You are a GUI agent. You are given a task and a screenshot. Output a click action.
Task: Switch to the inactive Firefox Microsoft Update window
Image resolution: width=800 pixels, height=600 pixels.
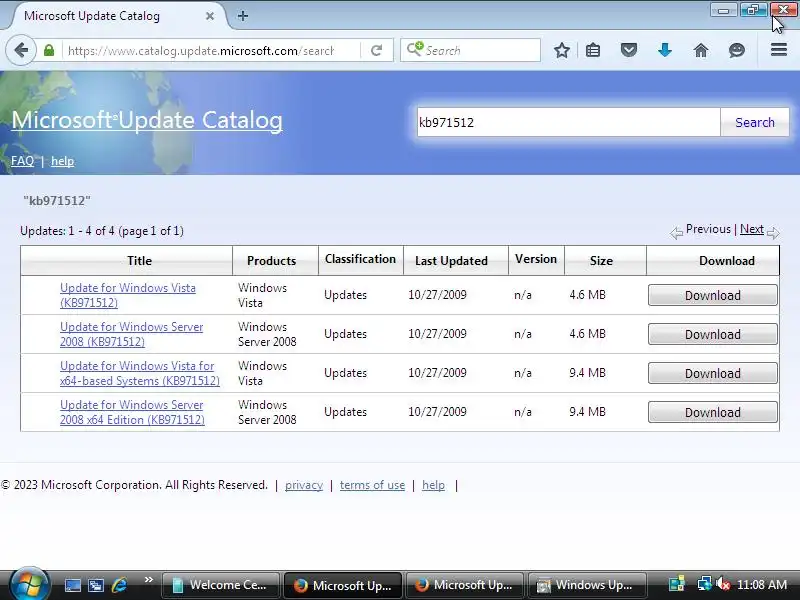(x=464, y=585)
